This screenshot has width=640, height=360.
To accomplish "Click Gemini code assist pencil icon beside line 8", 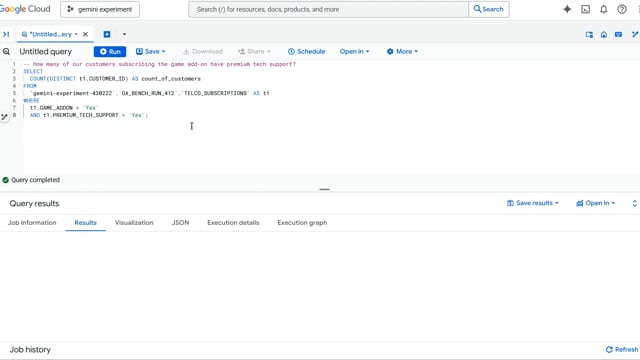I will [4, 117].
